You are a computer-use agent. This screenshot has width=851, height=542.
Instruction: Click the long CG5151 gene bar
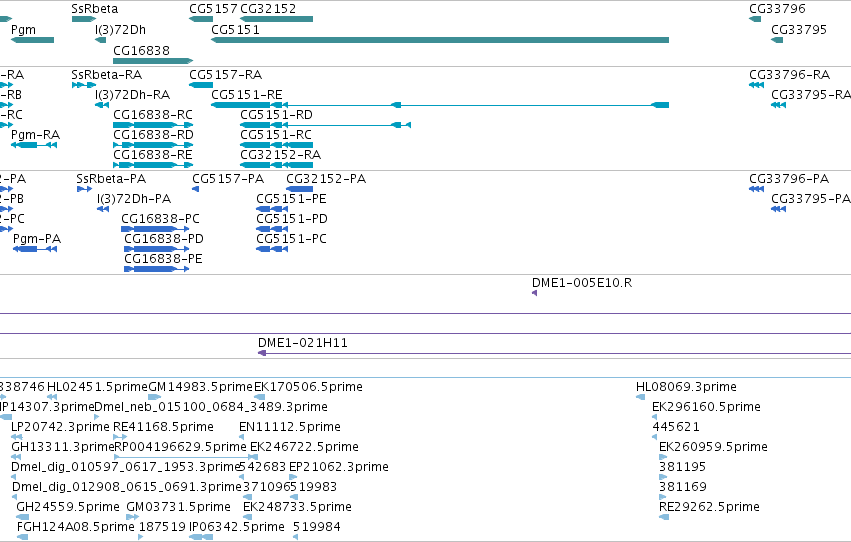(x=440, y=40)
